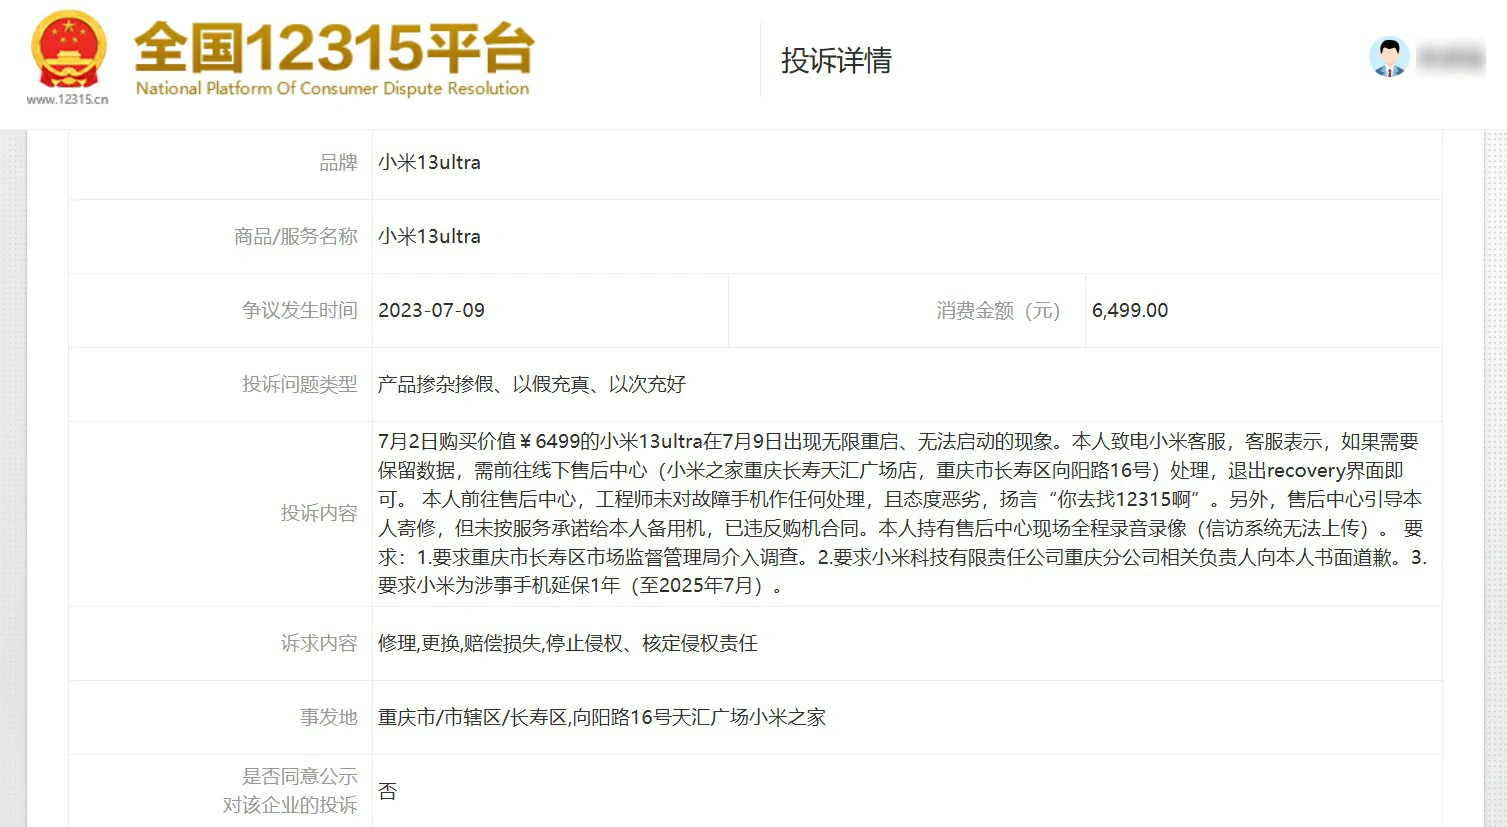This screenshot has width=1507, height=827.
Task: Click the 争议发生时间 field label
Action: pos(295,310)
